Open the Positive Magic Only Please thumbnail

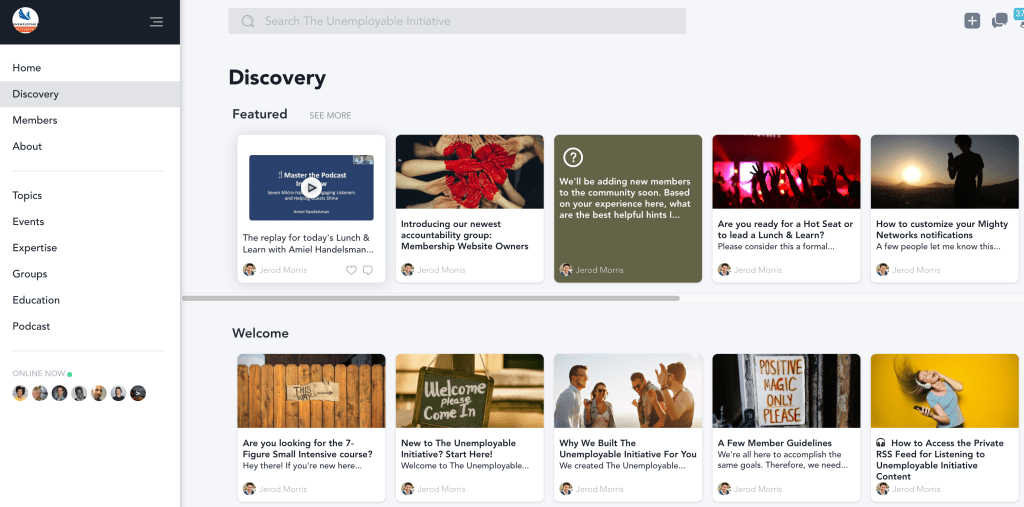coord(786,391)
